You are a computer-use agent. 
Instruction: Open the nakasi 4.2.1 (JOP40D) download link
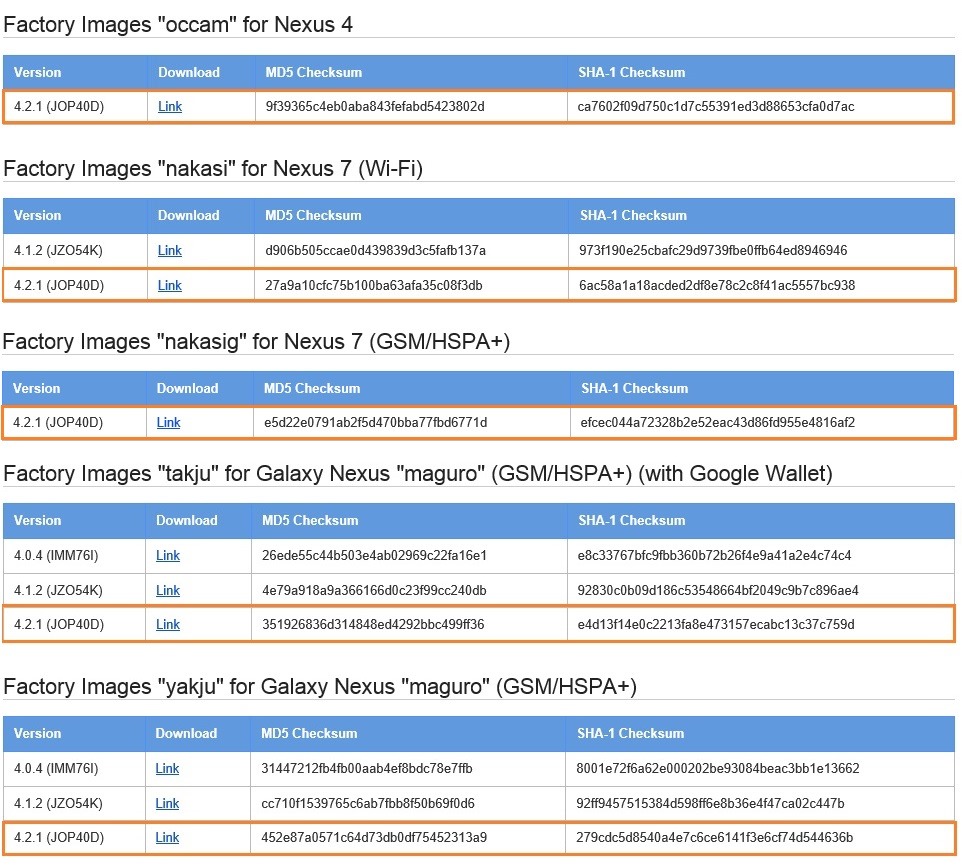pos(170,286)
